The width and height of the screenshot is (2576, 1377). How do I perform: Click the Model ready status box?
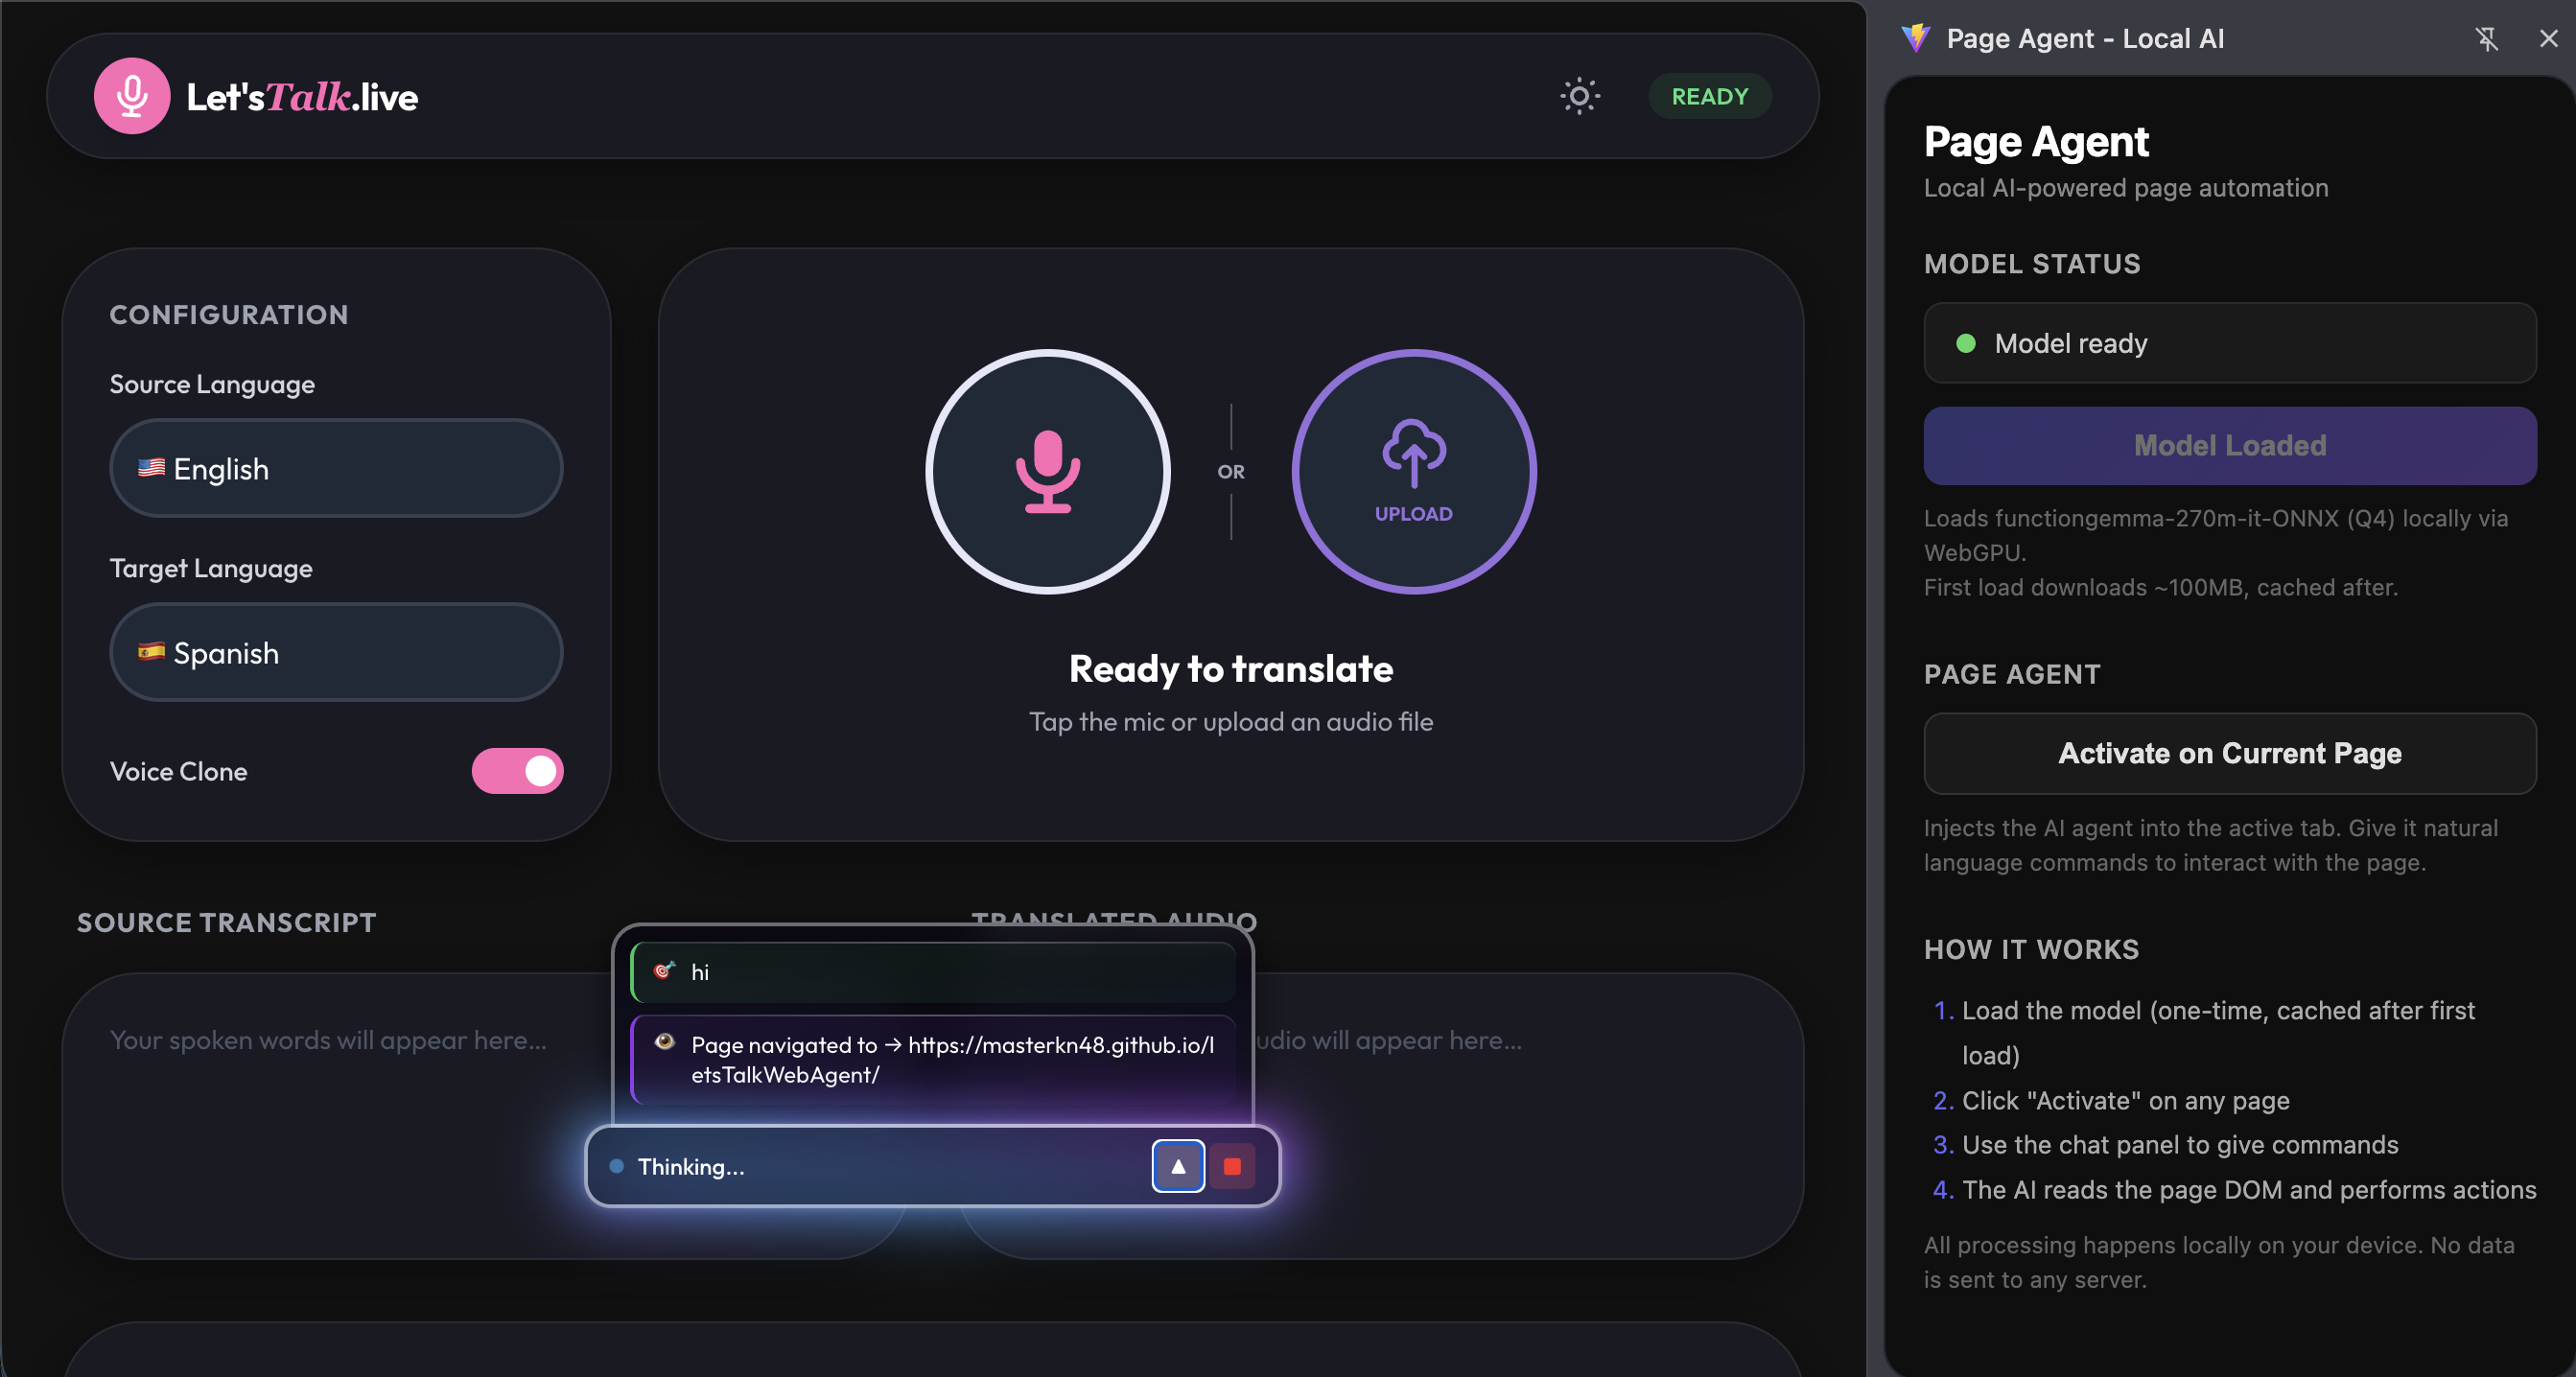coord(2229,343)
